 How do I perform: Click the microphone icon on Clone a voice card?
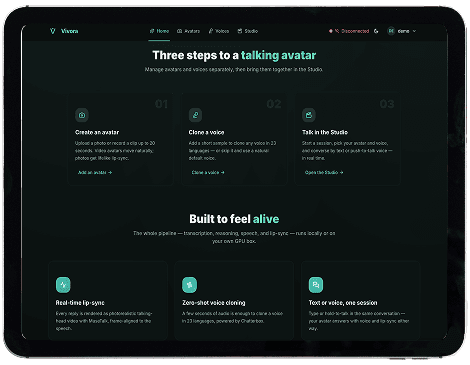click(195, 115)
